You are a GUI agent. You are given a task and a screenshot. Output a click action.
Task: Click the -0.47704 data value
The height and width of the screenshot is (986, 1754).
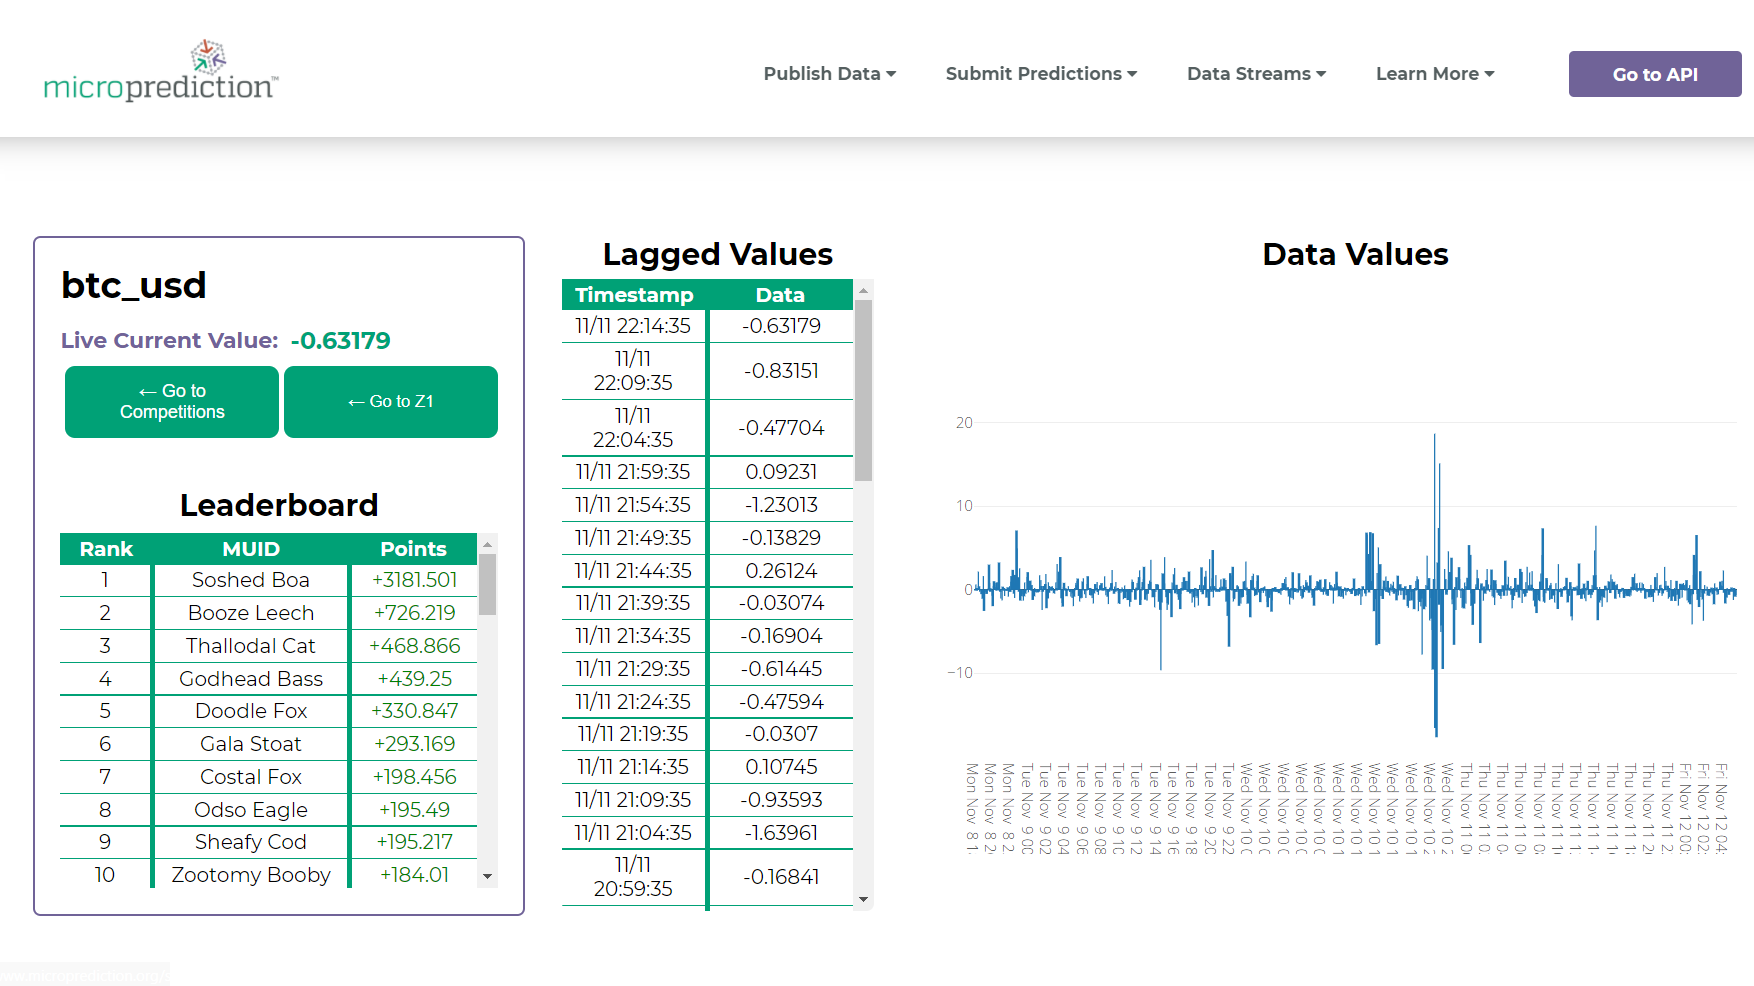click(781, 428)
